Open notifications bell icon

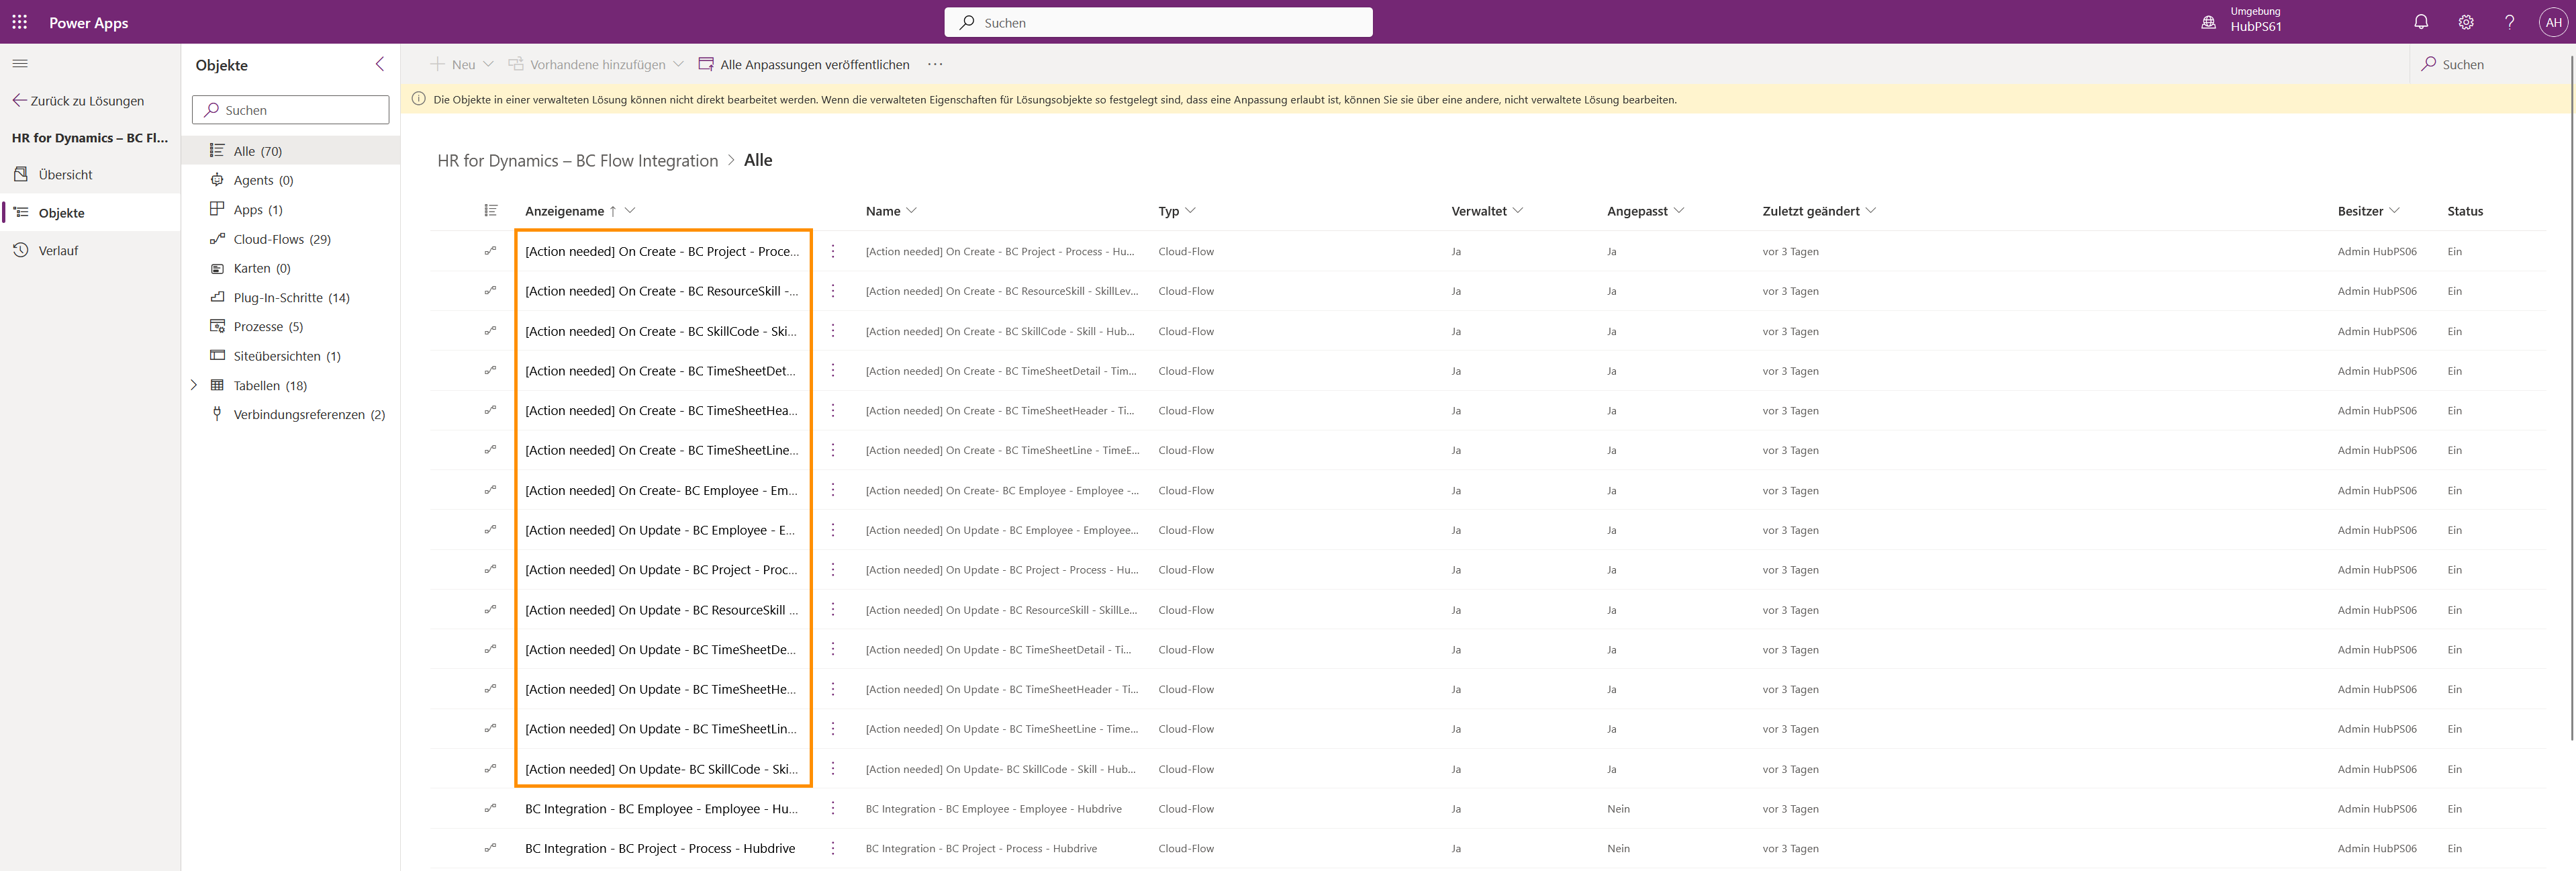pos(2421,22)
